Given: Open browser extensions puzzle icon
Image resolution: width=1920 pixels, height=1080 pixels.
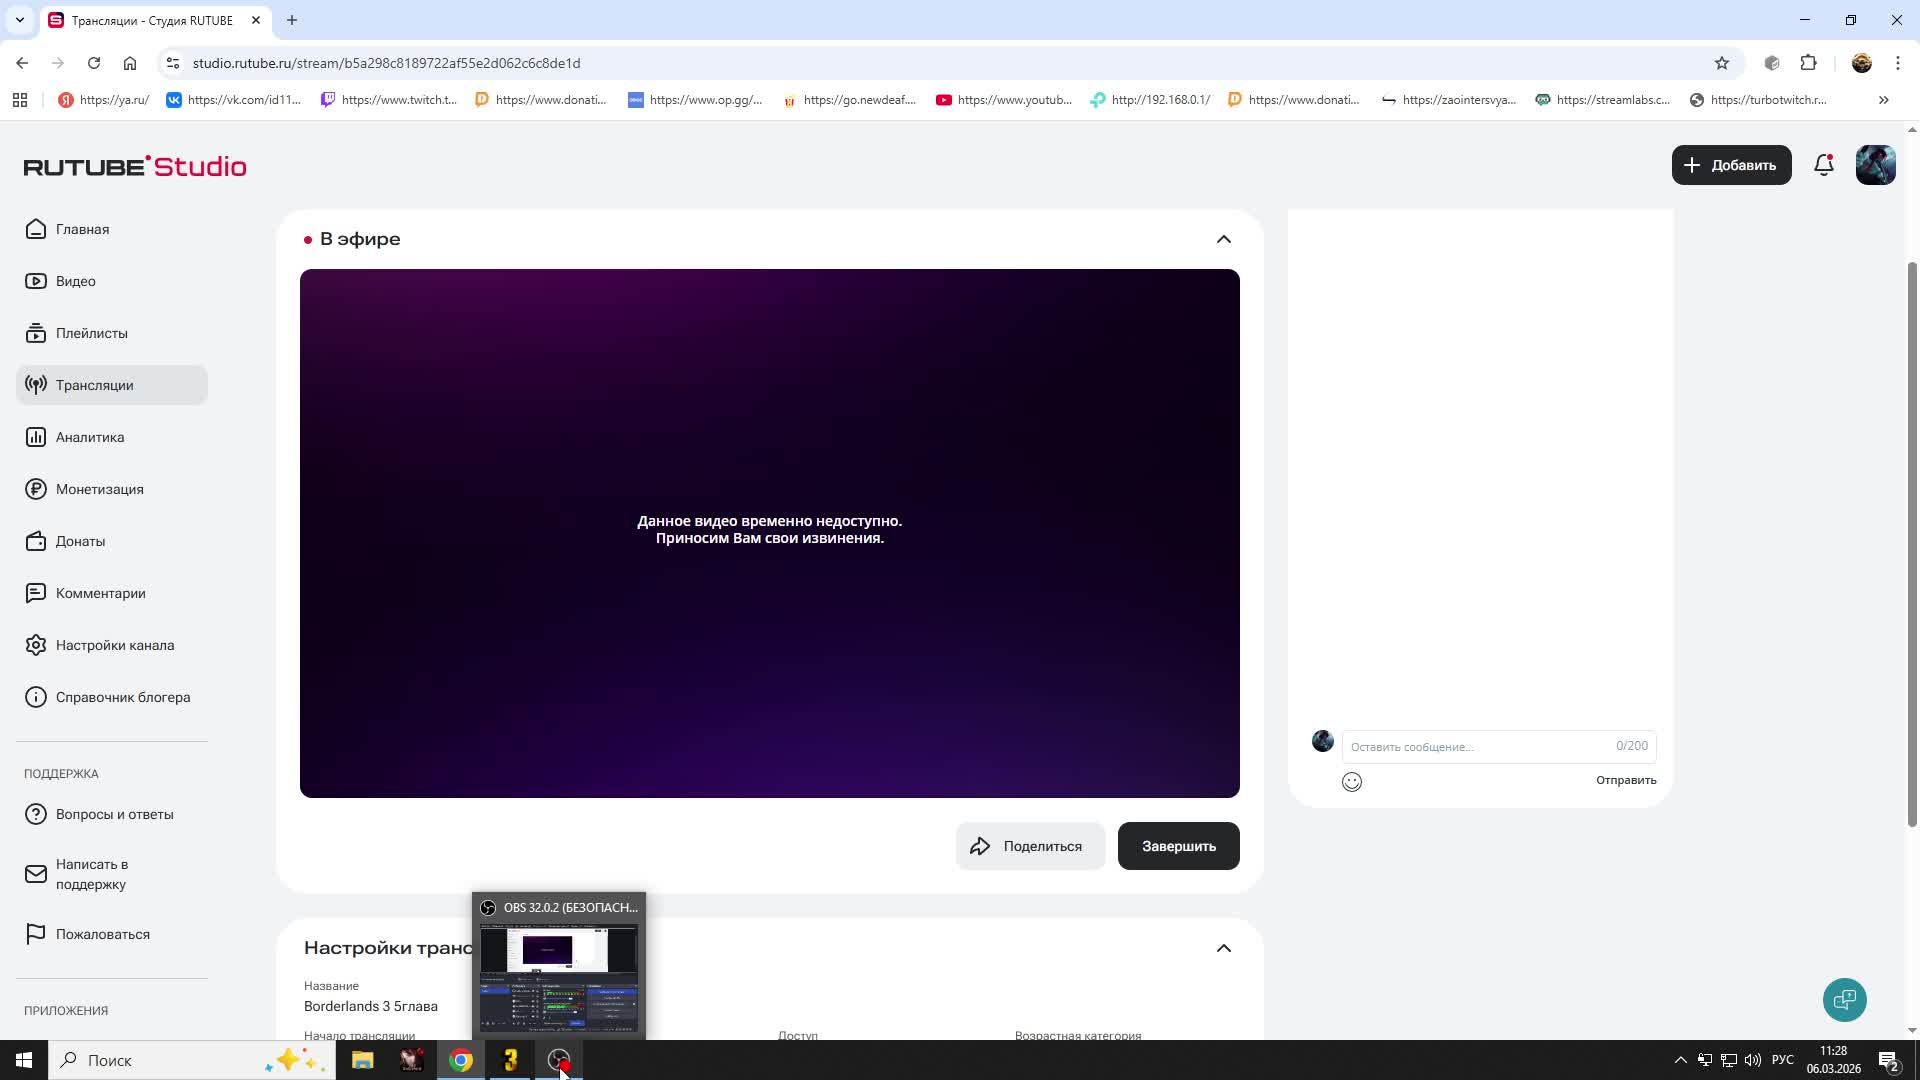Looking at the screenshot, I should tap(1808, 63).
